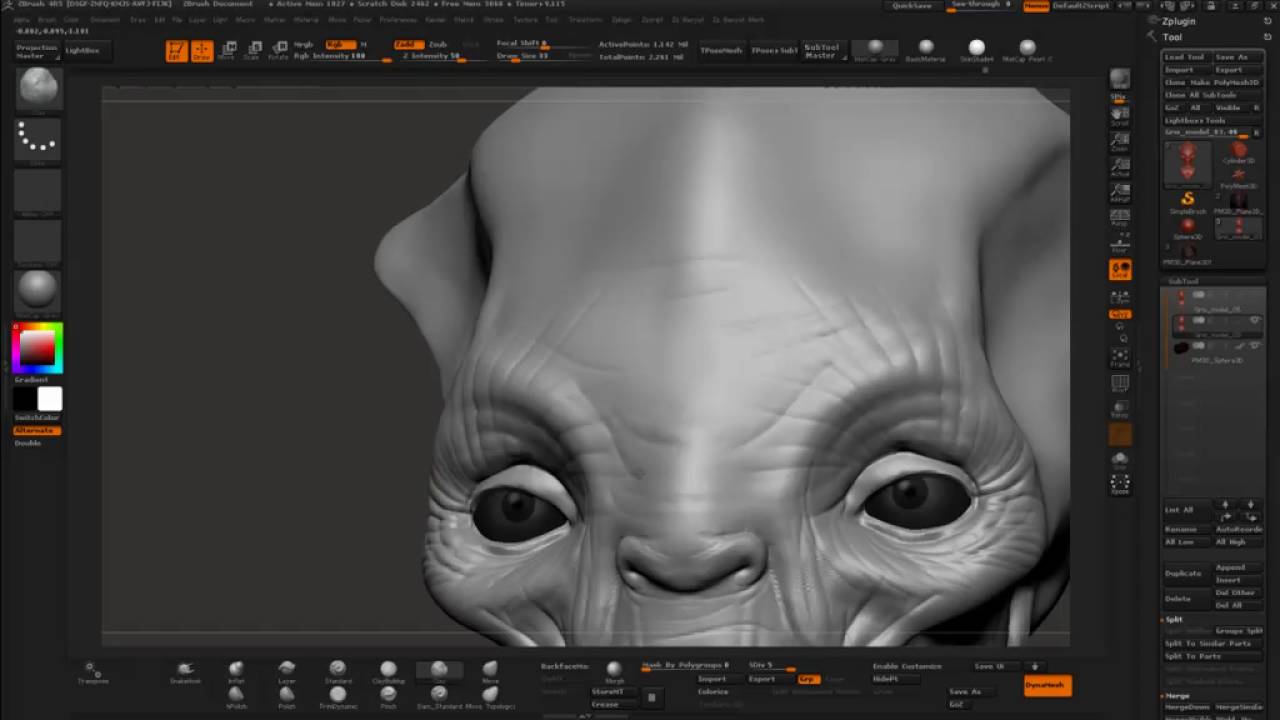Select the SnakeHook brush
Viewport: 1280px width, 720px height.
point(185,671)
